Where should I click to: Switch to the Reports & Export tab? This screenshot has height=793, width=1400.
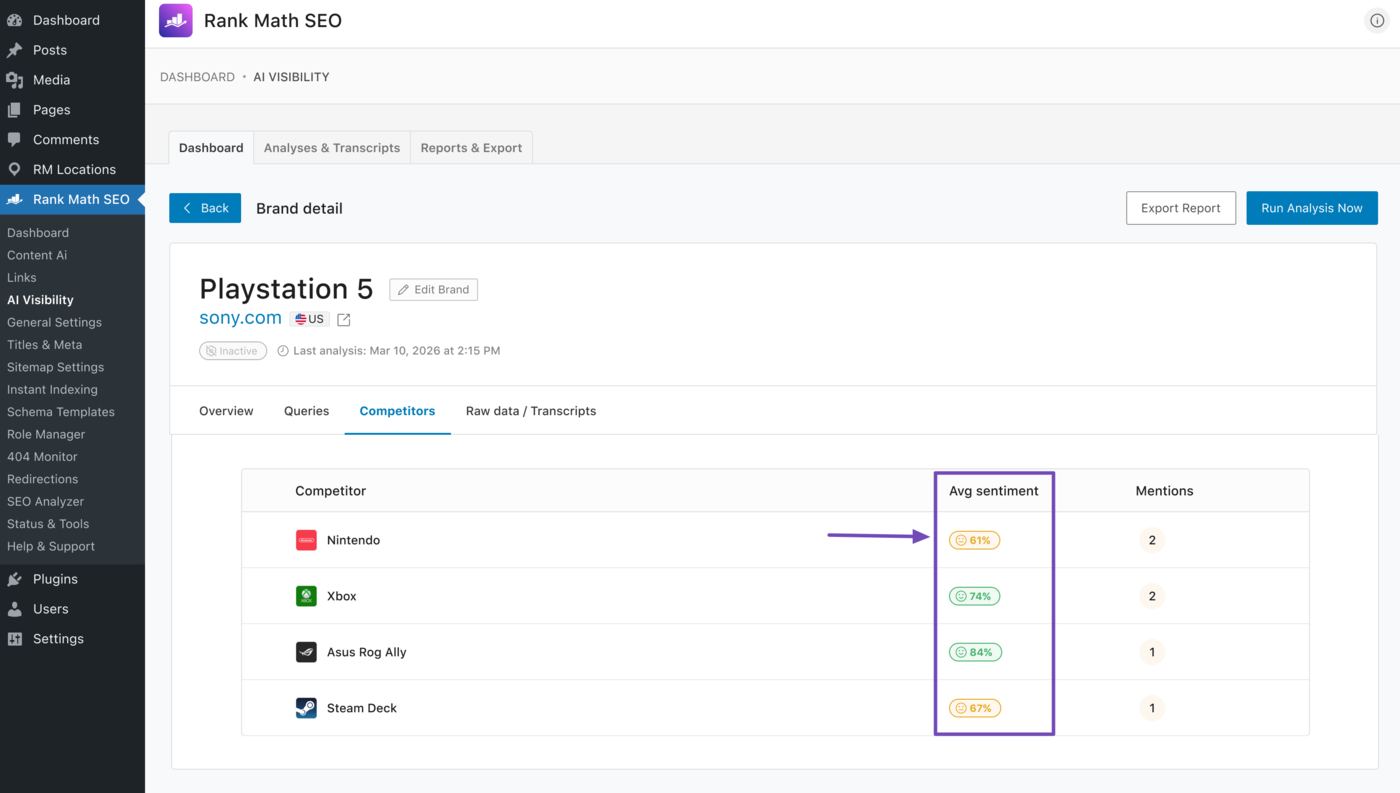click(x=471, y=148)
